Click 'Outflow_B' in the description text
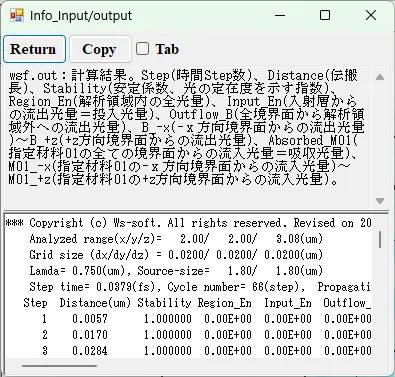Viewport: 395px width, 377px height. (201, 114)
